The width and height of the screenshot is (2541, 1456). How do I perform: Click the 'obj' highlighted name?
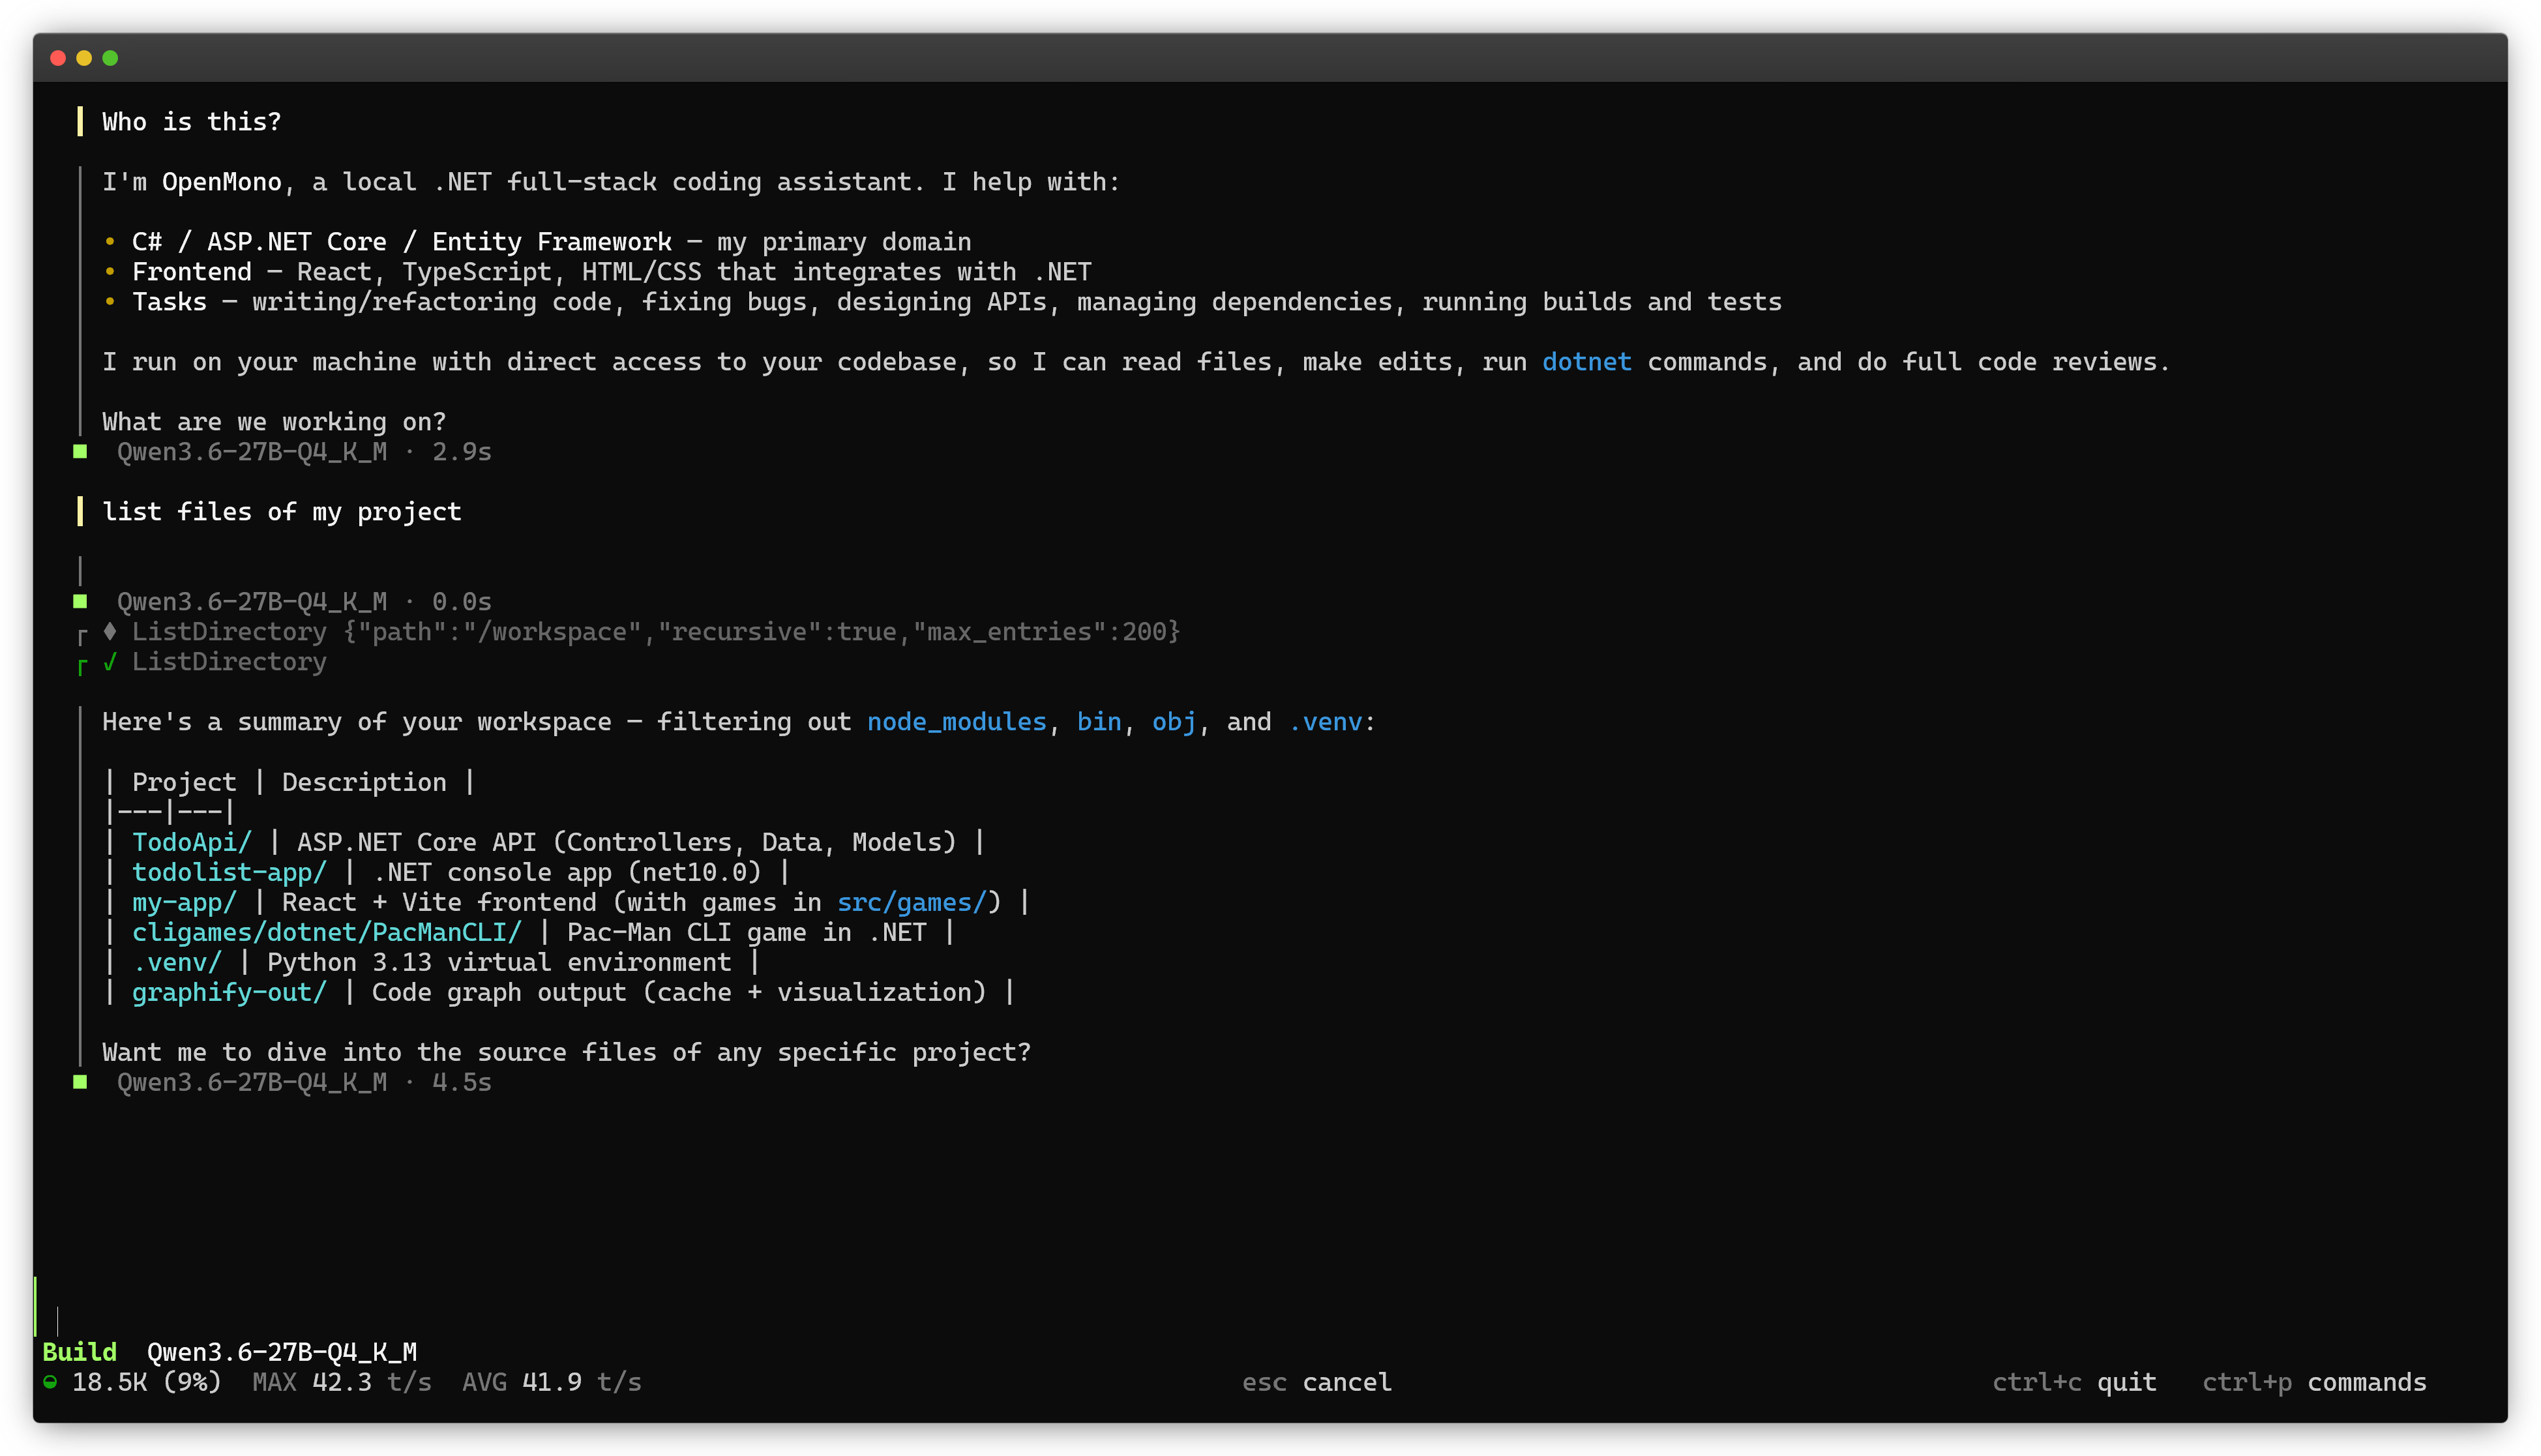(1174, 722)
